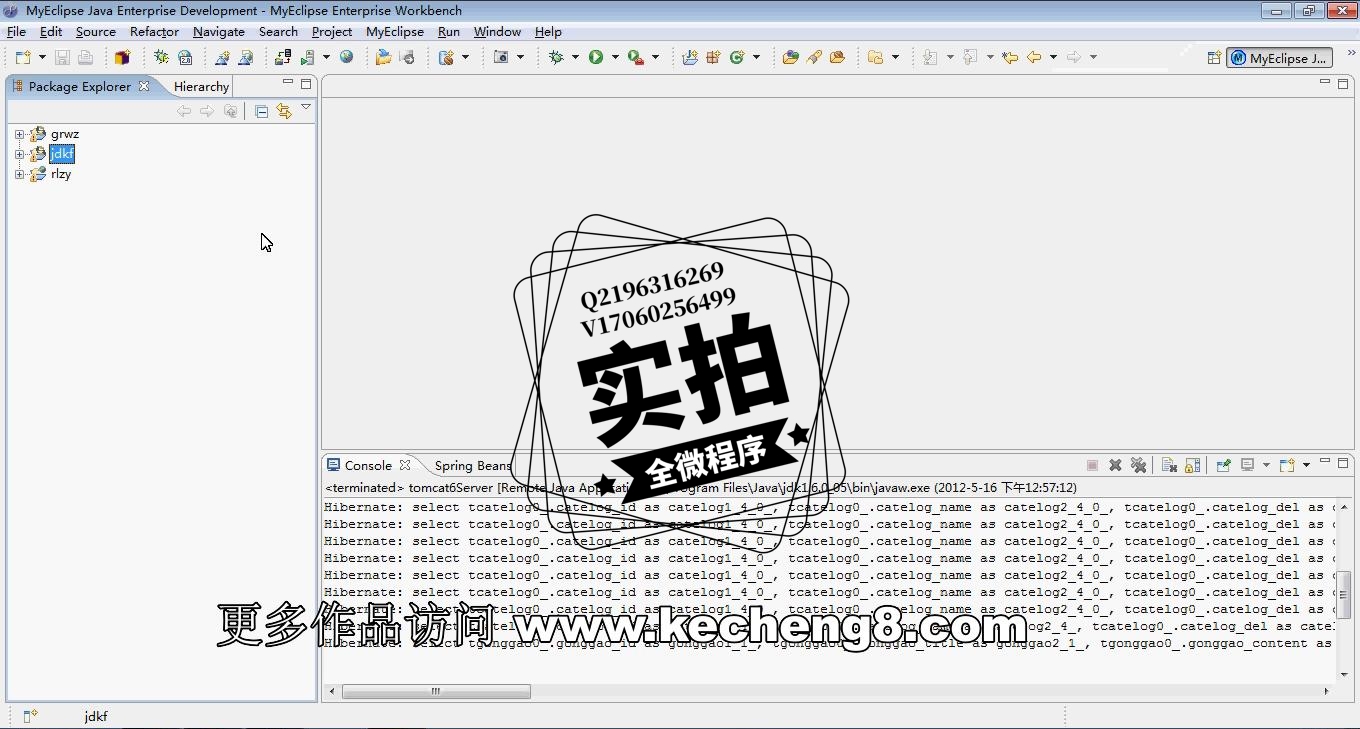Click the globe web browser icon
Viewport: 1360px width, 729px height.
[346, 58]
